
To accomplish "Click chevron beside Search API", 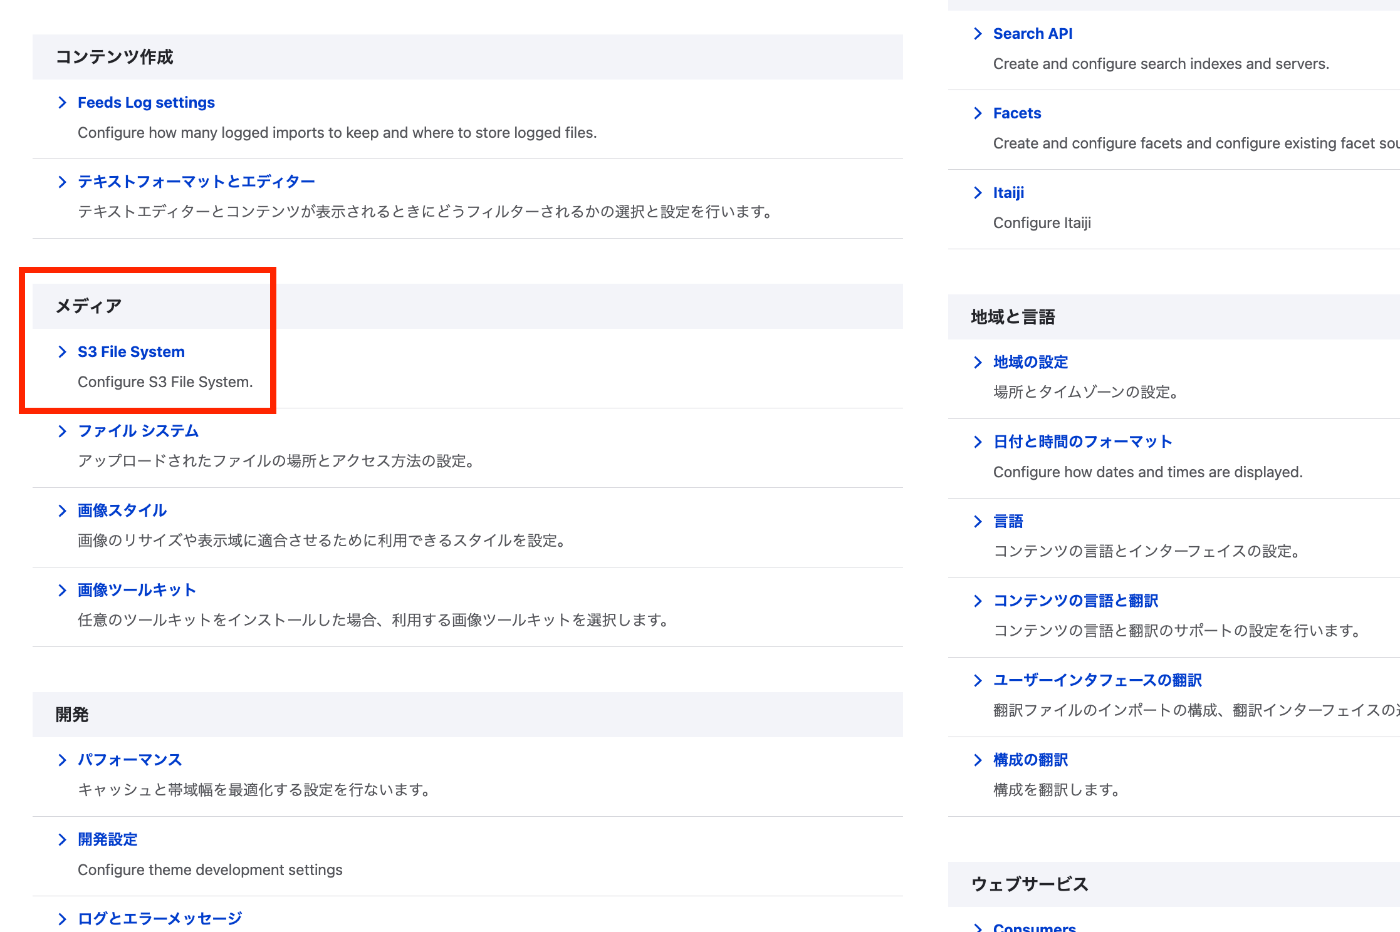I will [x=978, y=33].
